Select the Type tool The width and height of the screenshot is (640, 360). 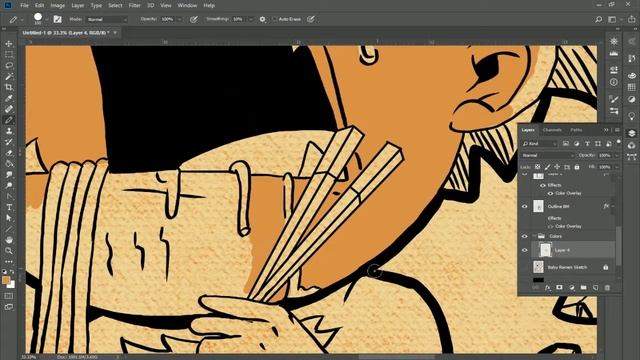point(9,207)
